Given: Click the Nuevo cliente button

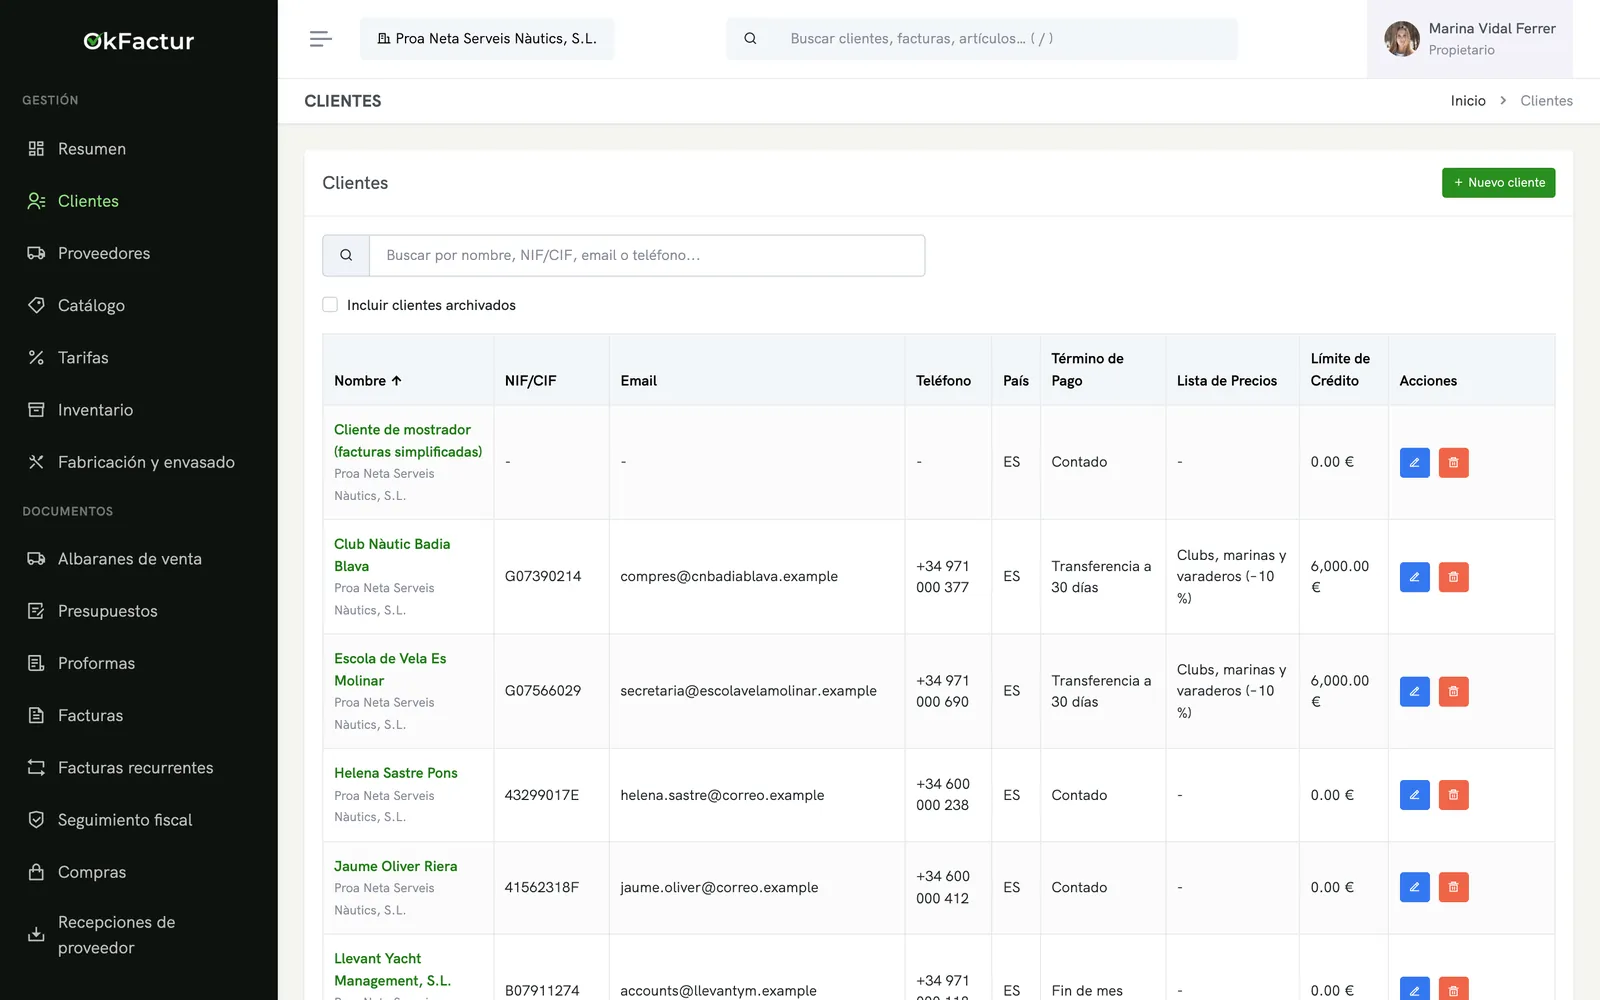Looking at the screenshot, I should click(x=1498, y=183).
